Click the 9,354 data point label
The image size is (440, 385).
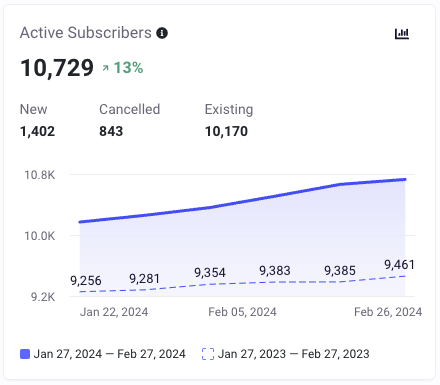[x=210, y=273]
